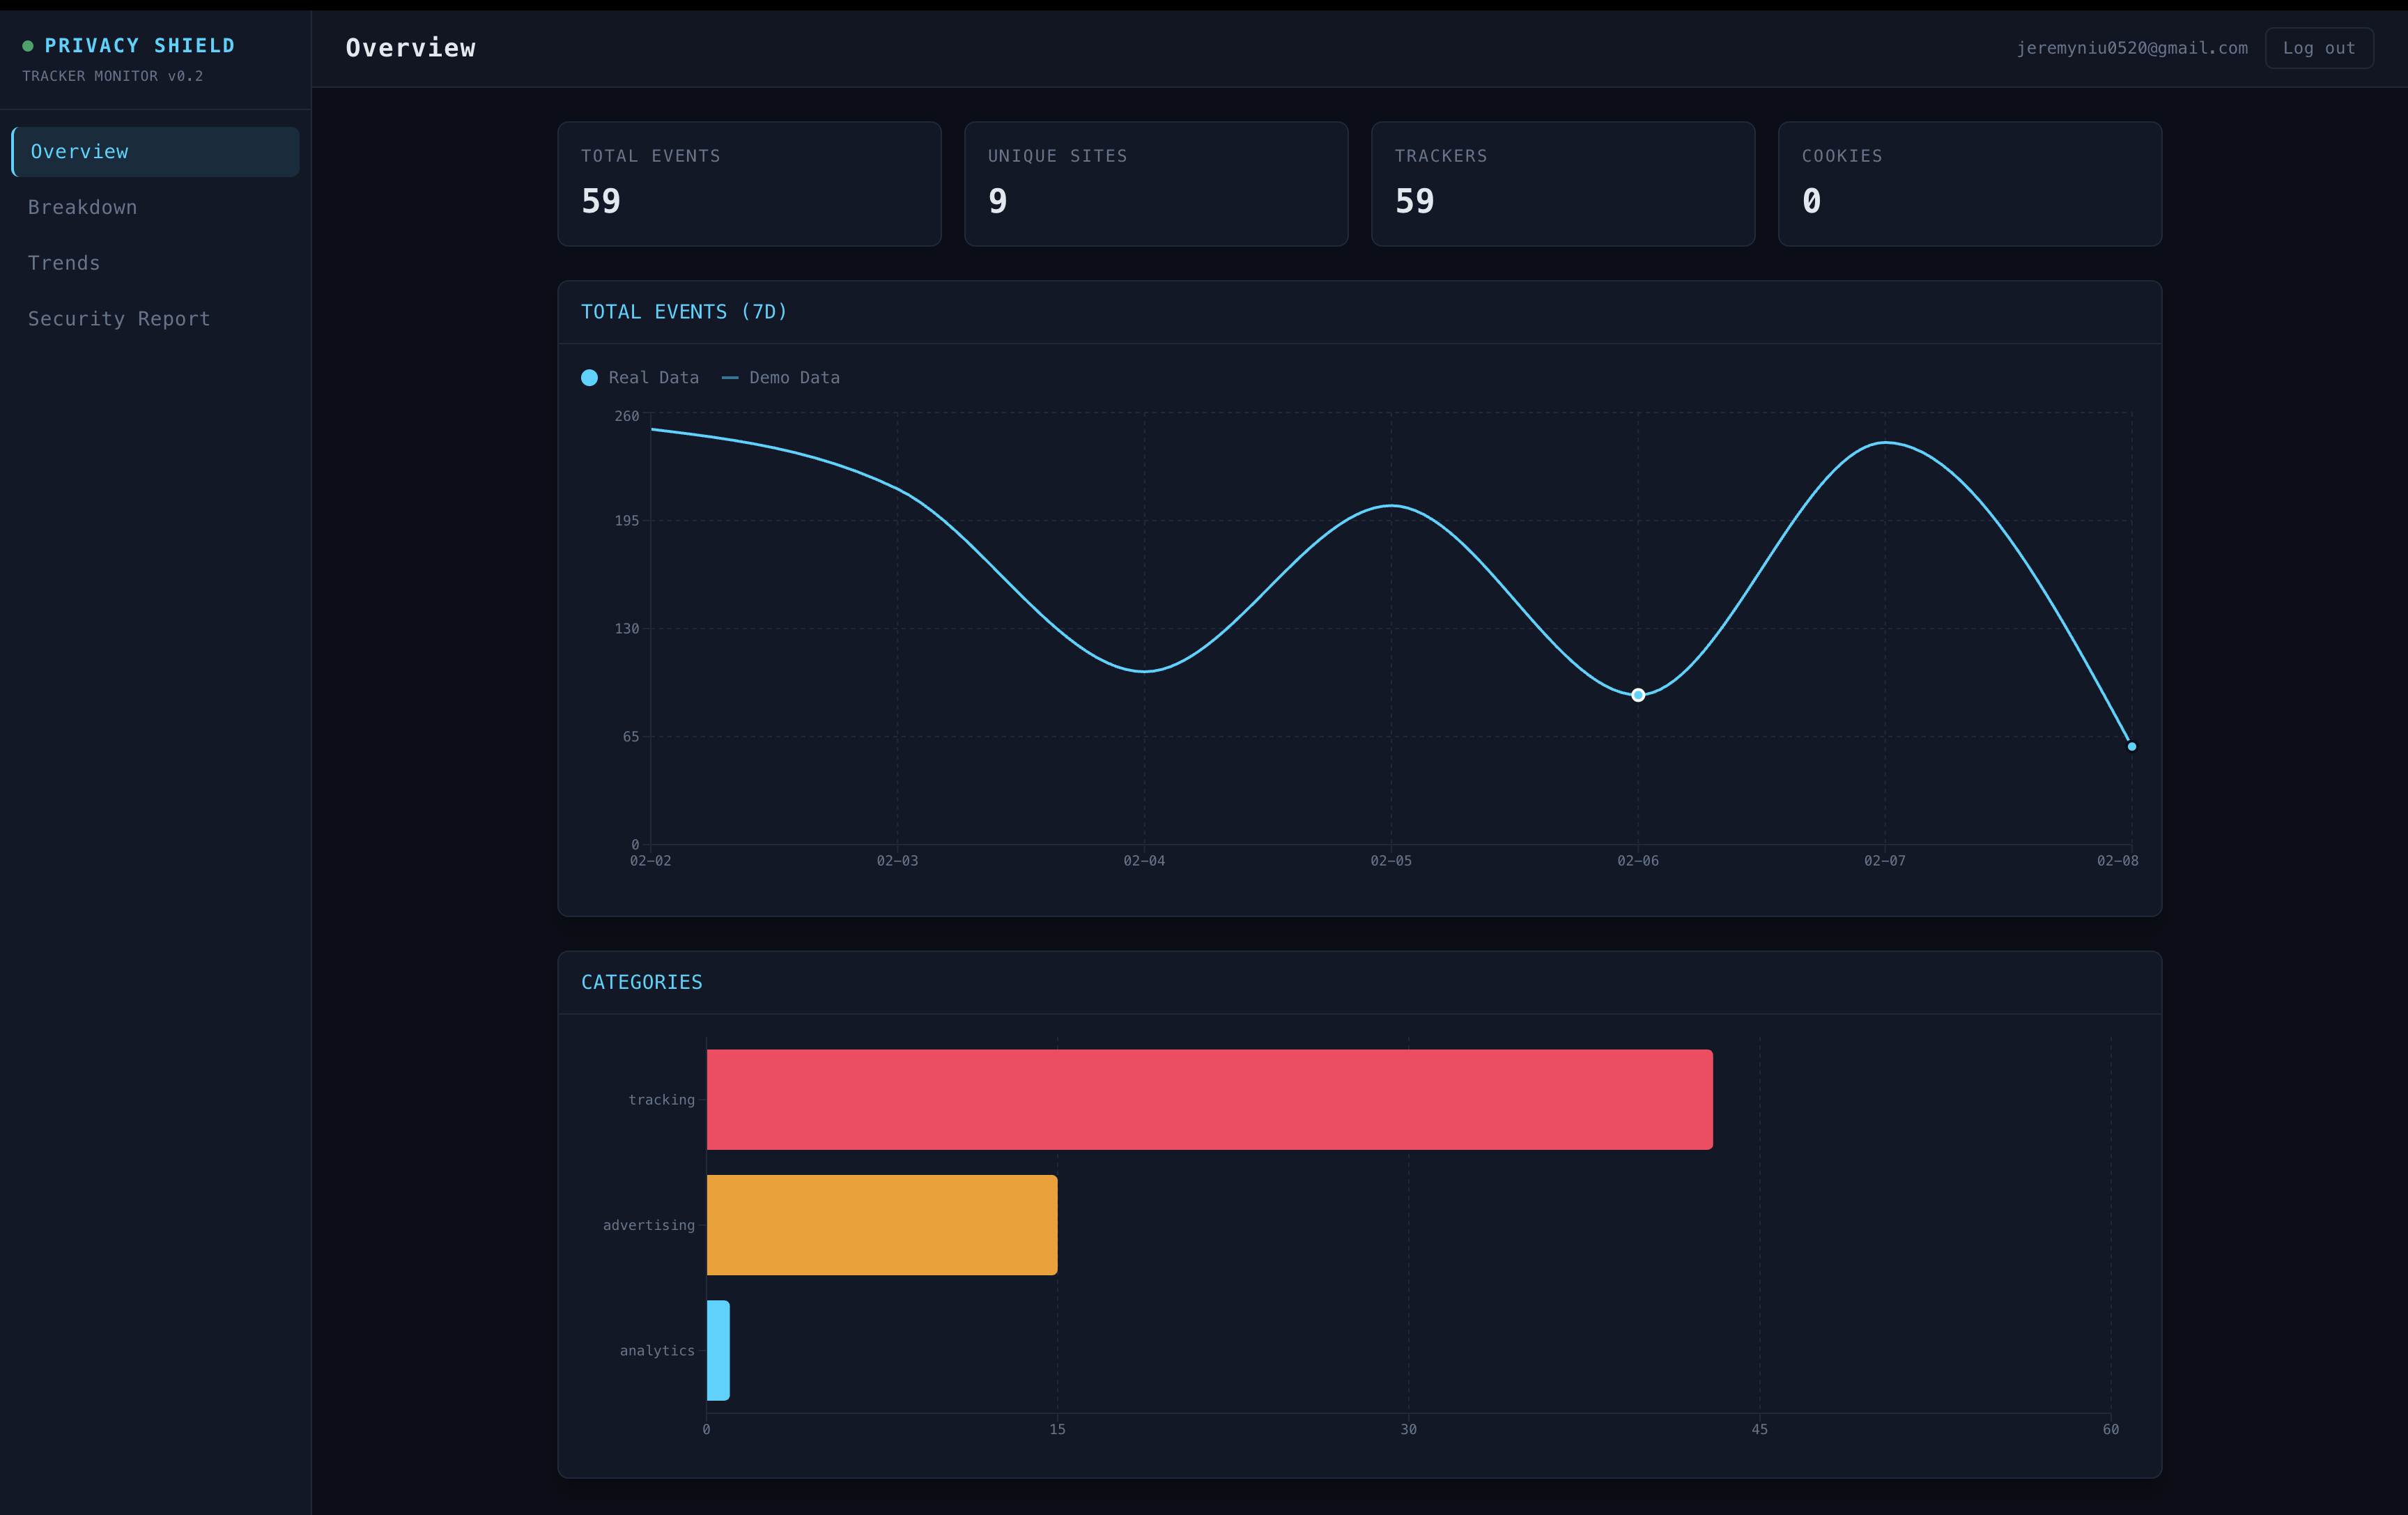Select the Total Events stat card
2408x1515 pixels.
[749, 184]
